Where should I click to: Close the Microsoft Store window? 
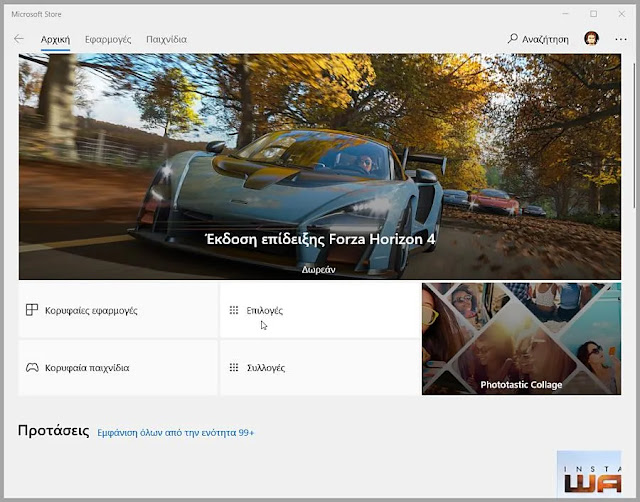[621, 14]
